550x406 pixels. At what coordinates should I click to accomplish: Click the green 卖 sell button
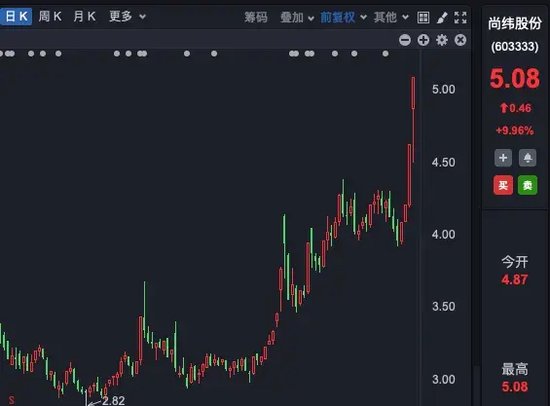point(528,185)
